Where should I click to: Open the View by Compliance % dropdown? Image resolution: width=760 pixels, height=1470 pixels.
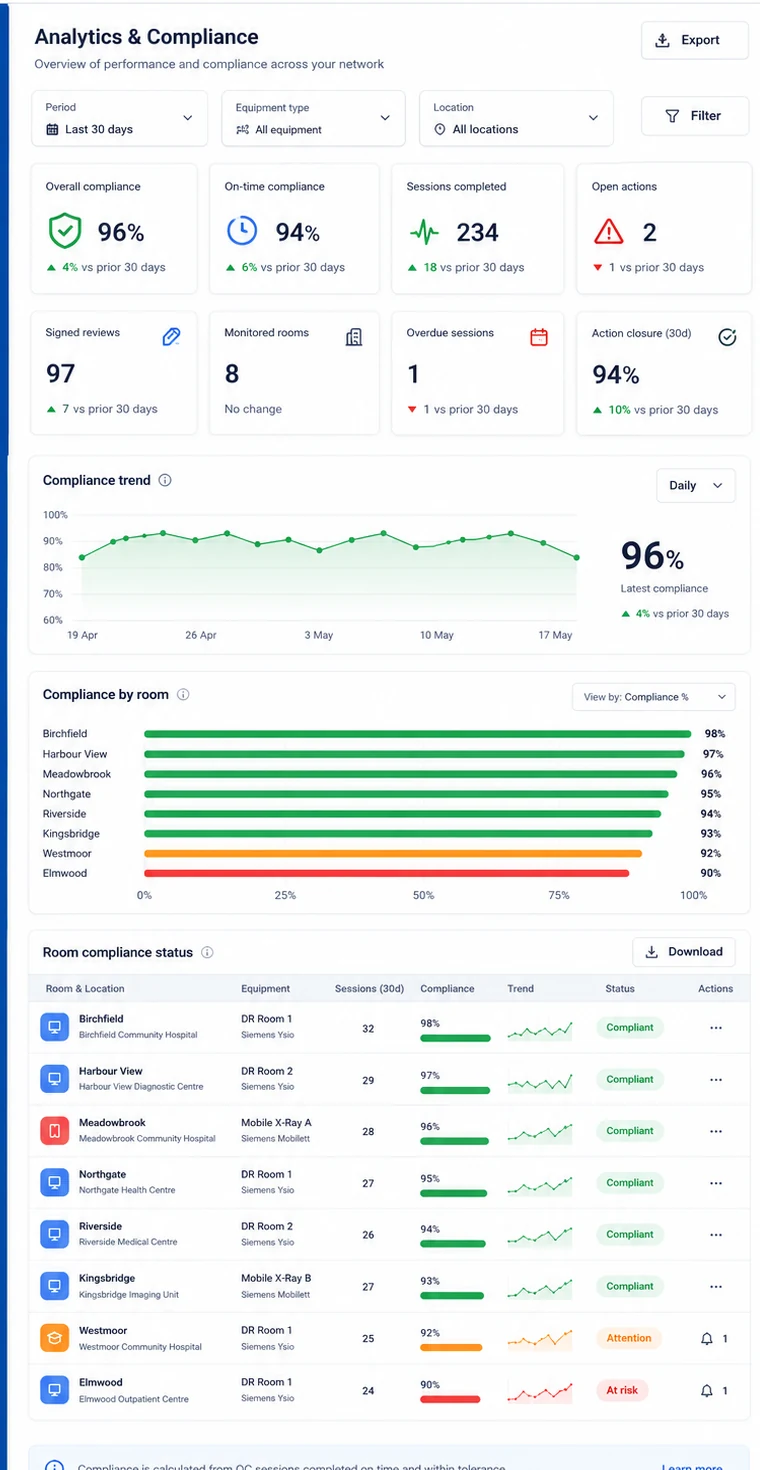(653, 697)
